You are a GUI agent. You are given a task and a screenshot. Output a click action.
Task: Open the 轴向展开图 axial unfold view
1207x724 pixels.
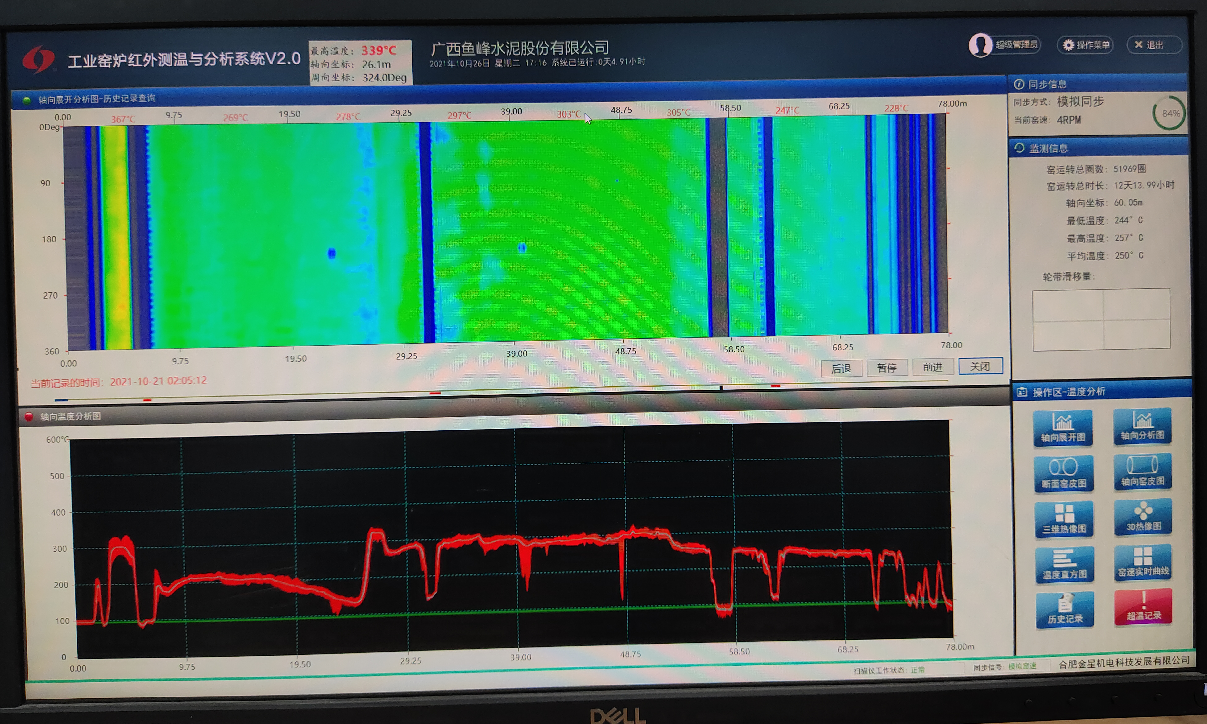[x=1064, y=427]
